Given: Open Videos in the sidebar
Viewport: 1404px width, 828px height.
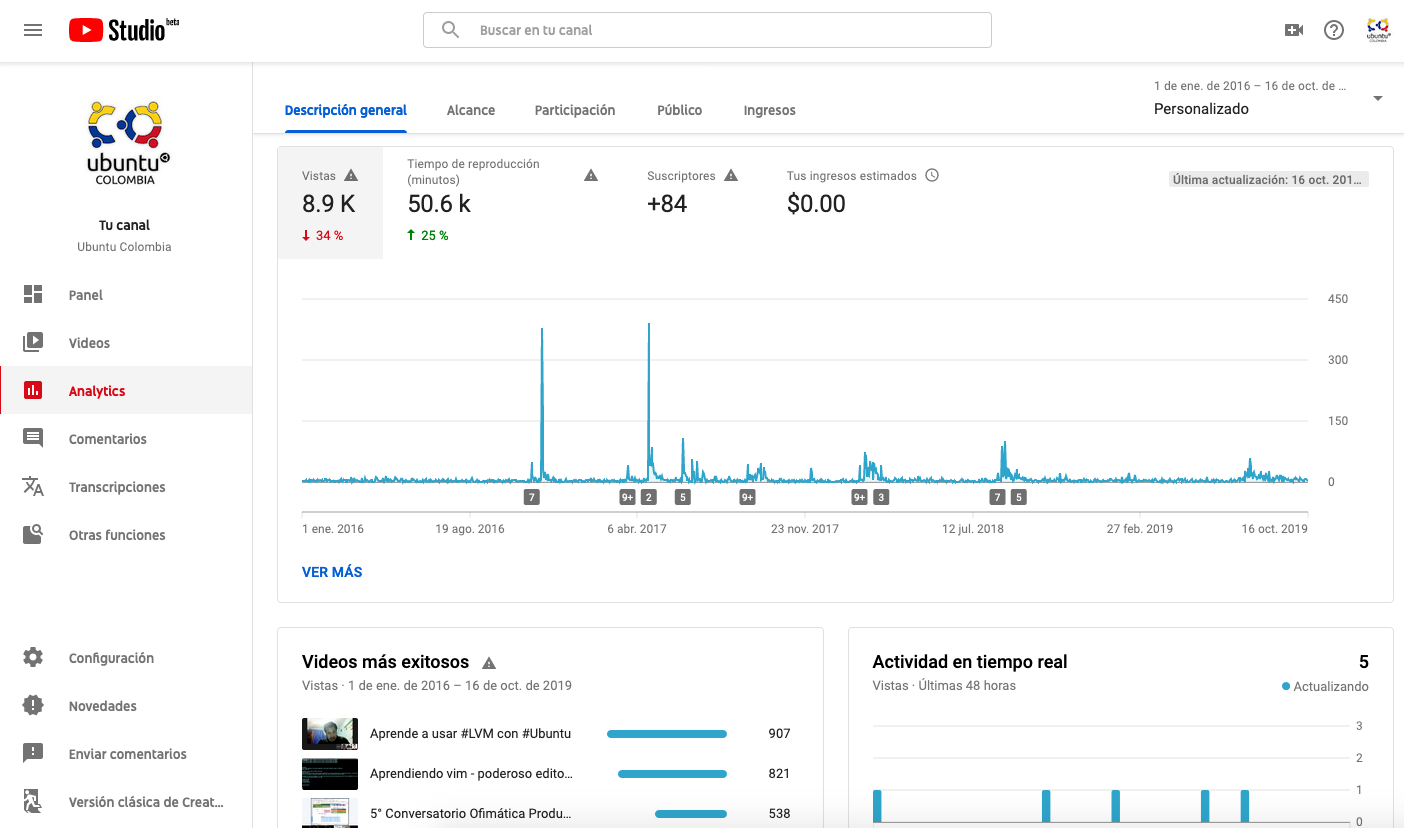Looking at the screenshot, I should click(126, 342).
